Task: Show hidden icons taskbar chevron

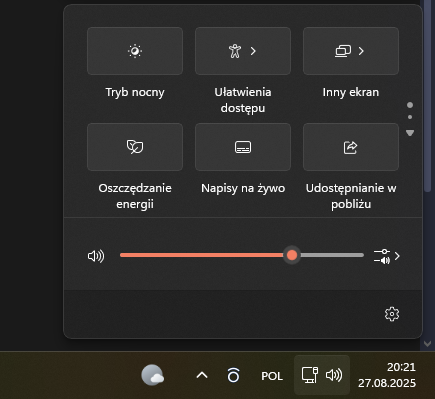Action: tap(202, 376)
